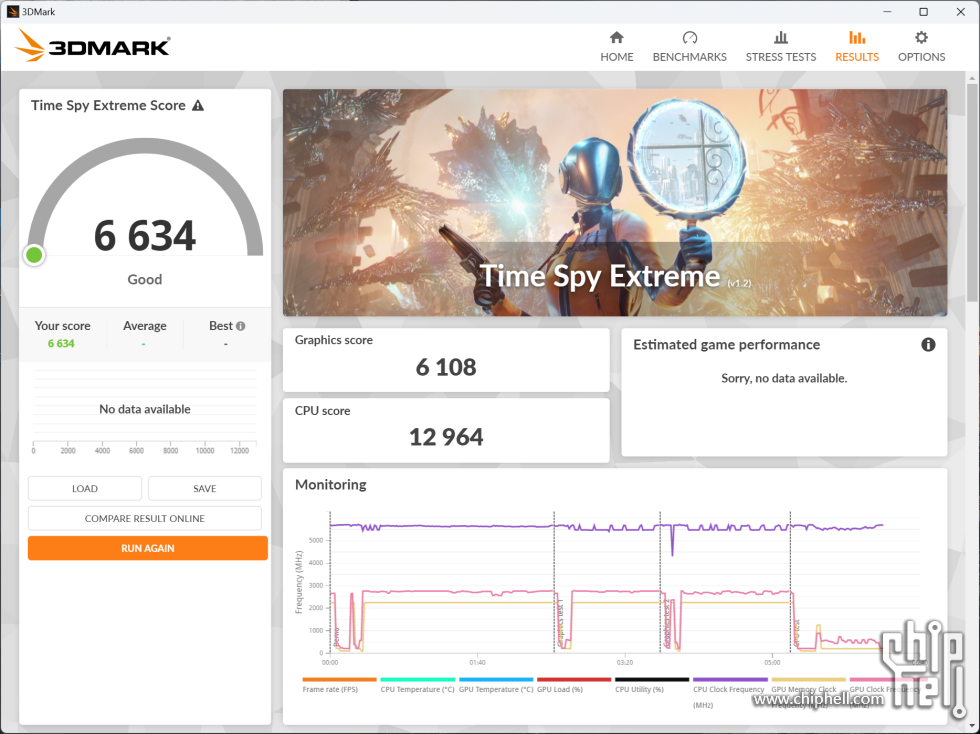Click the Graphics score value 6 108
This screenshot has width=980, height=734.
coord(446,367)
